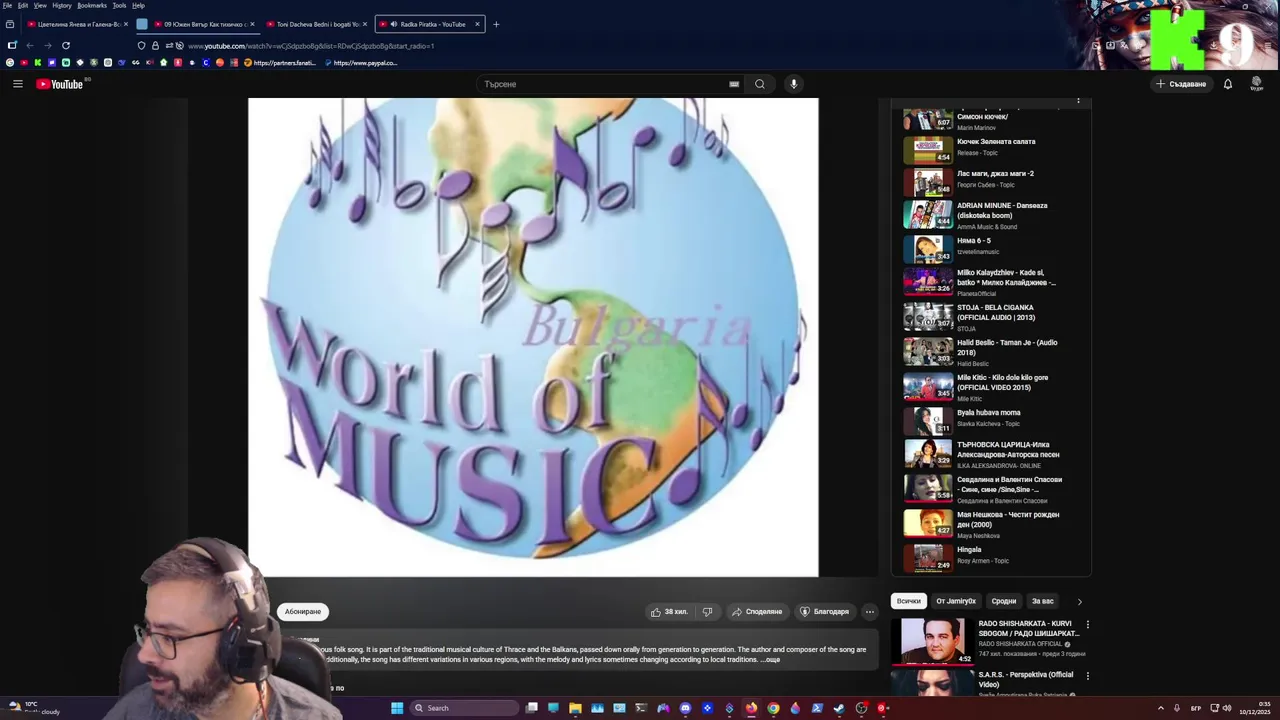Focus the Търсене search field
The height and width of the screenshot is (720, 1280).
(x=610, y=84)
